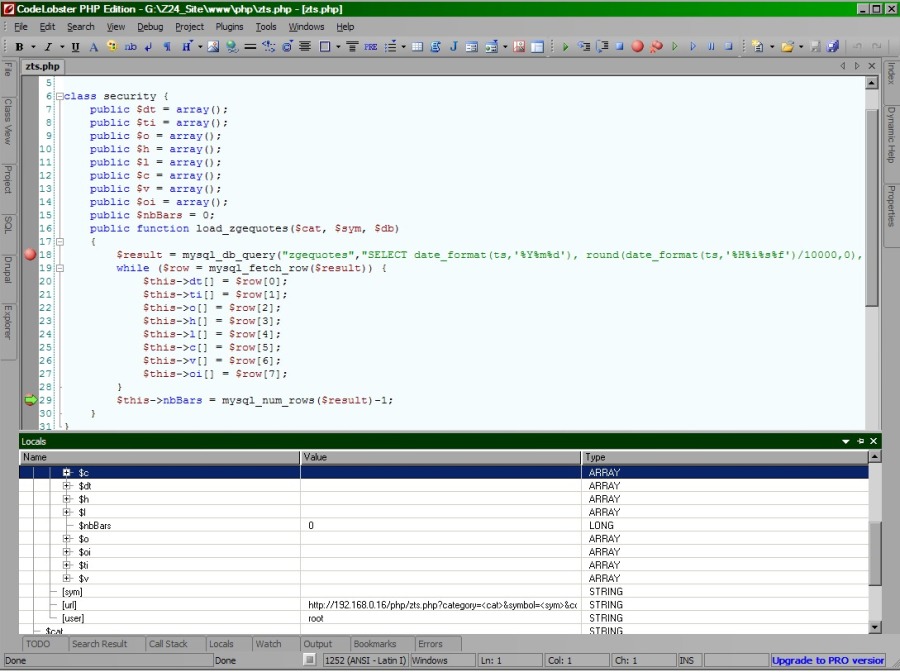
Task: Expand the $v array node
Action: (67, 578)
